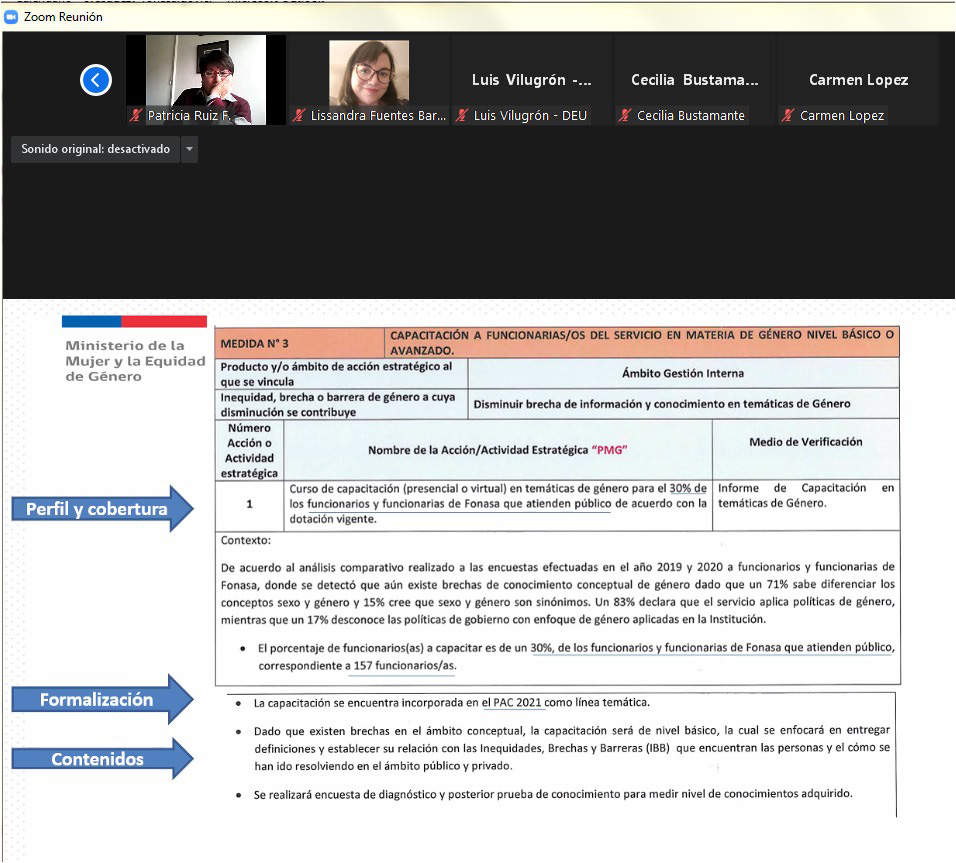Select the Luis Vilugrón participant tile
Viewport: 956px width, 863px height.
point(532,80)
